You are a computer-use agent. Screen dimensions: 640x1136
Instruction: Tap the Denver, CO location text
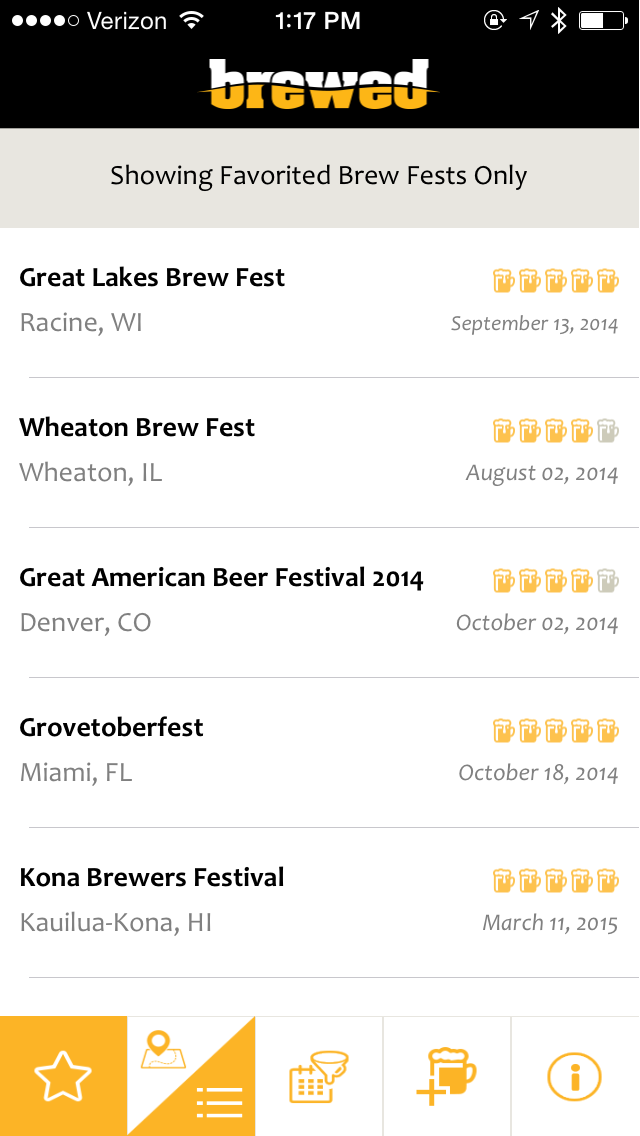(x=85, y=622)
